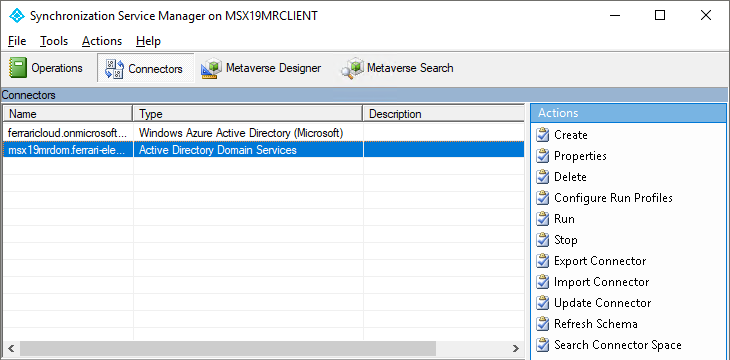The image size is (730, 360).
Task: Click the icon beside Search Connector Space
Action: point(543,345)
